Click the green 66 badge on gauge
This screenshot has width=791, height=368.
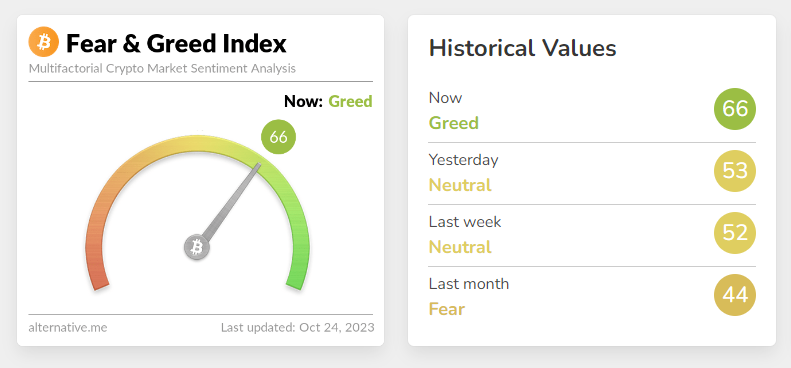coord(278,137)
